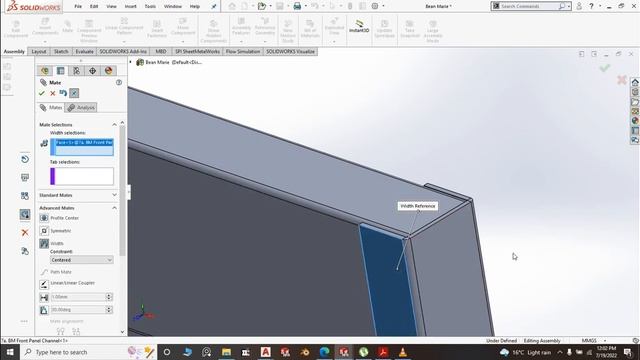
Task: Switch to the Mates tab
Action: point(51,107)
